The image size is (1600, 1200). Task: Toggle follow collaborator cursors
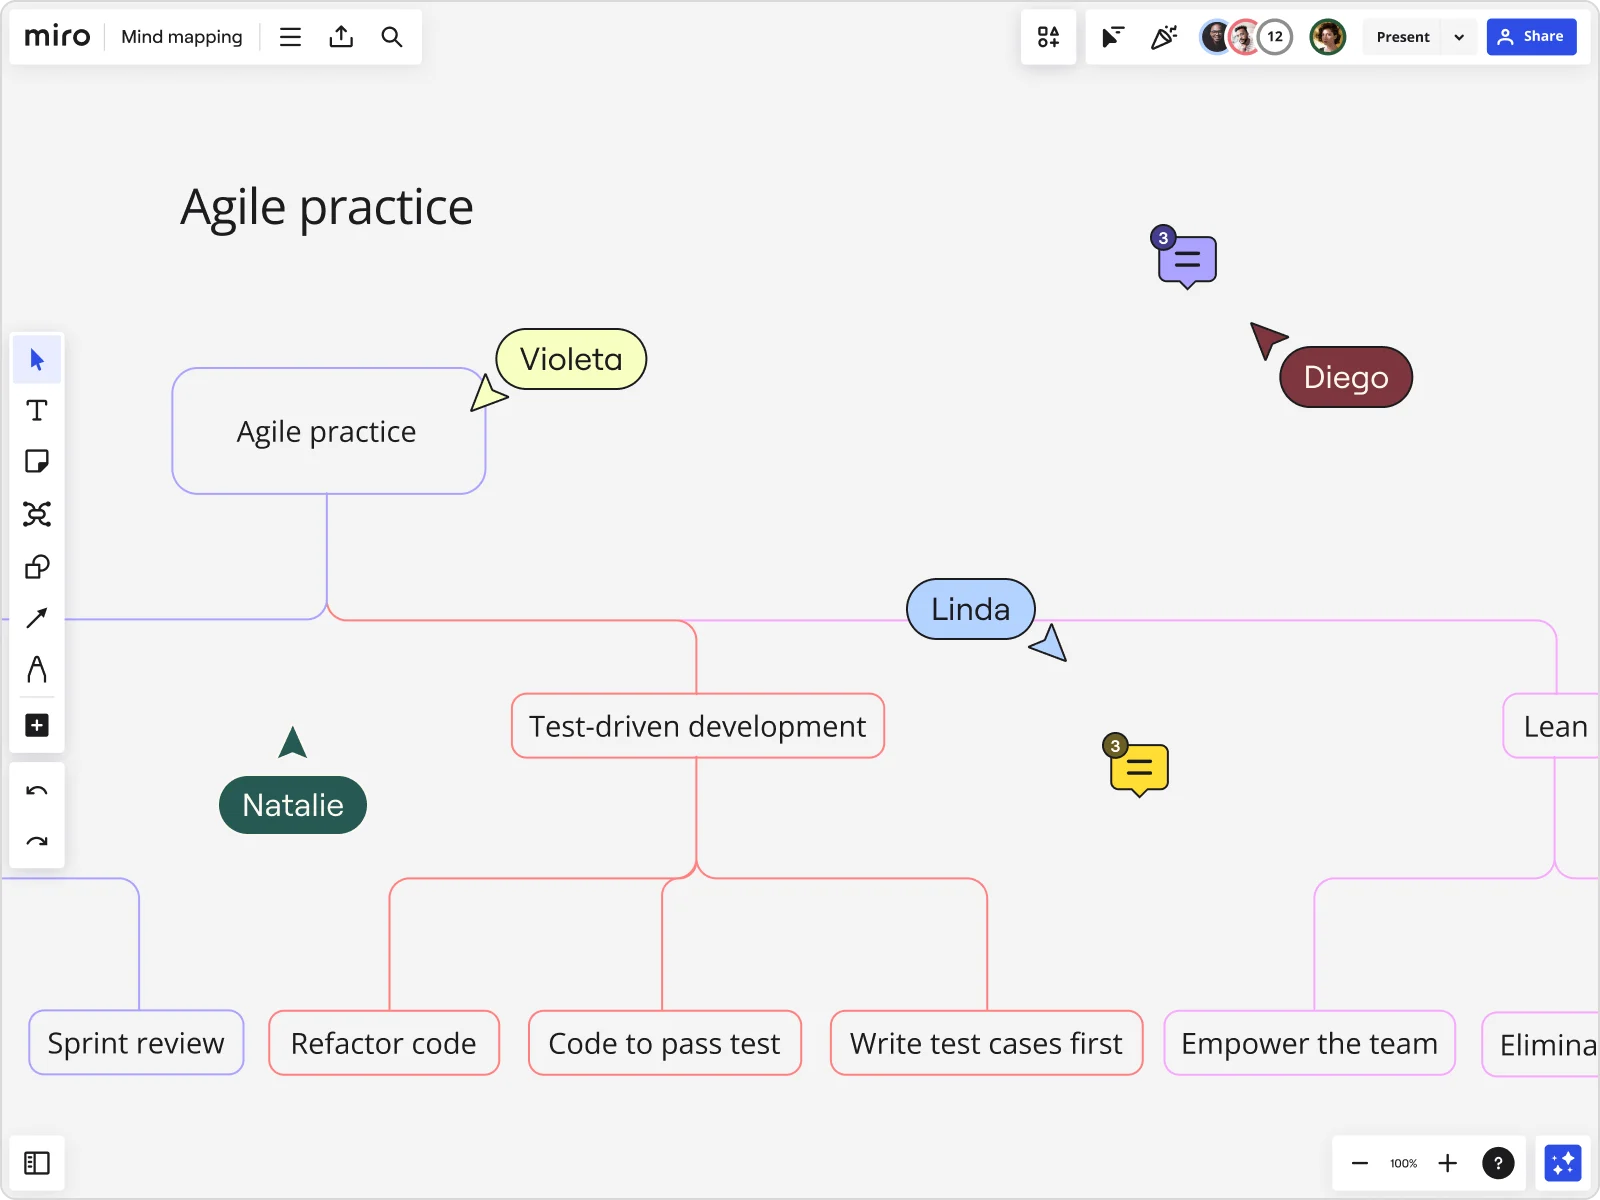tap(1112, 36)
